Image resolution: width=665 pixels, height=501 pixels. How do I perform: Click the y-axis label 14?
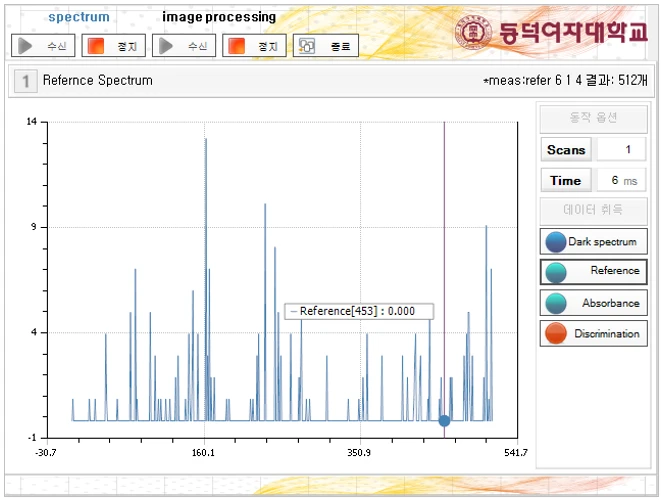coord(32,122)
